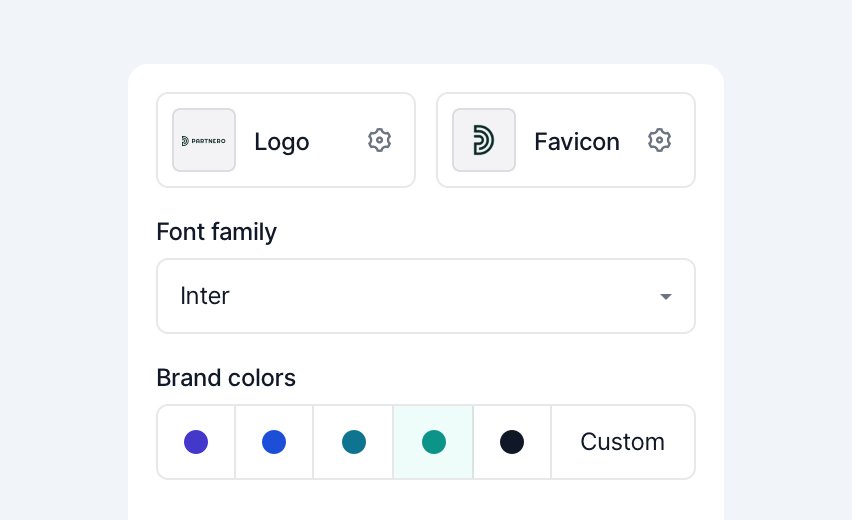Choose the dark teal-blue brand color

point(354,442)
